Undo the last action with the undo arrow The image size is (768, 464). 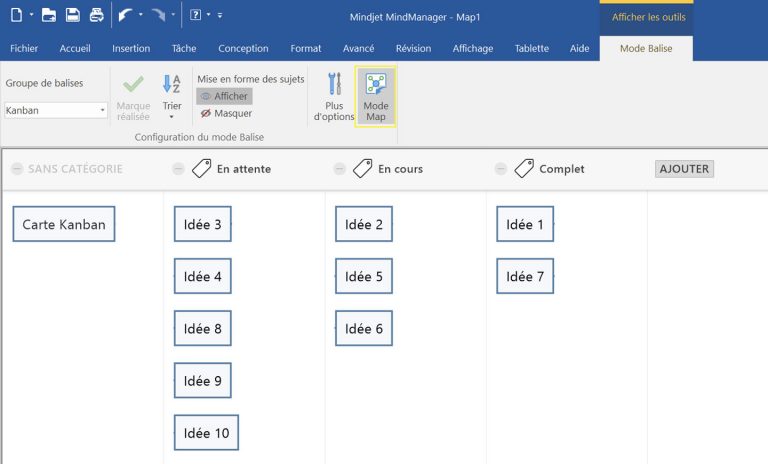(123, 15)
